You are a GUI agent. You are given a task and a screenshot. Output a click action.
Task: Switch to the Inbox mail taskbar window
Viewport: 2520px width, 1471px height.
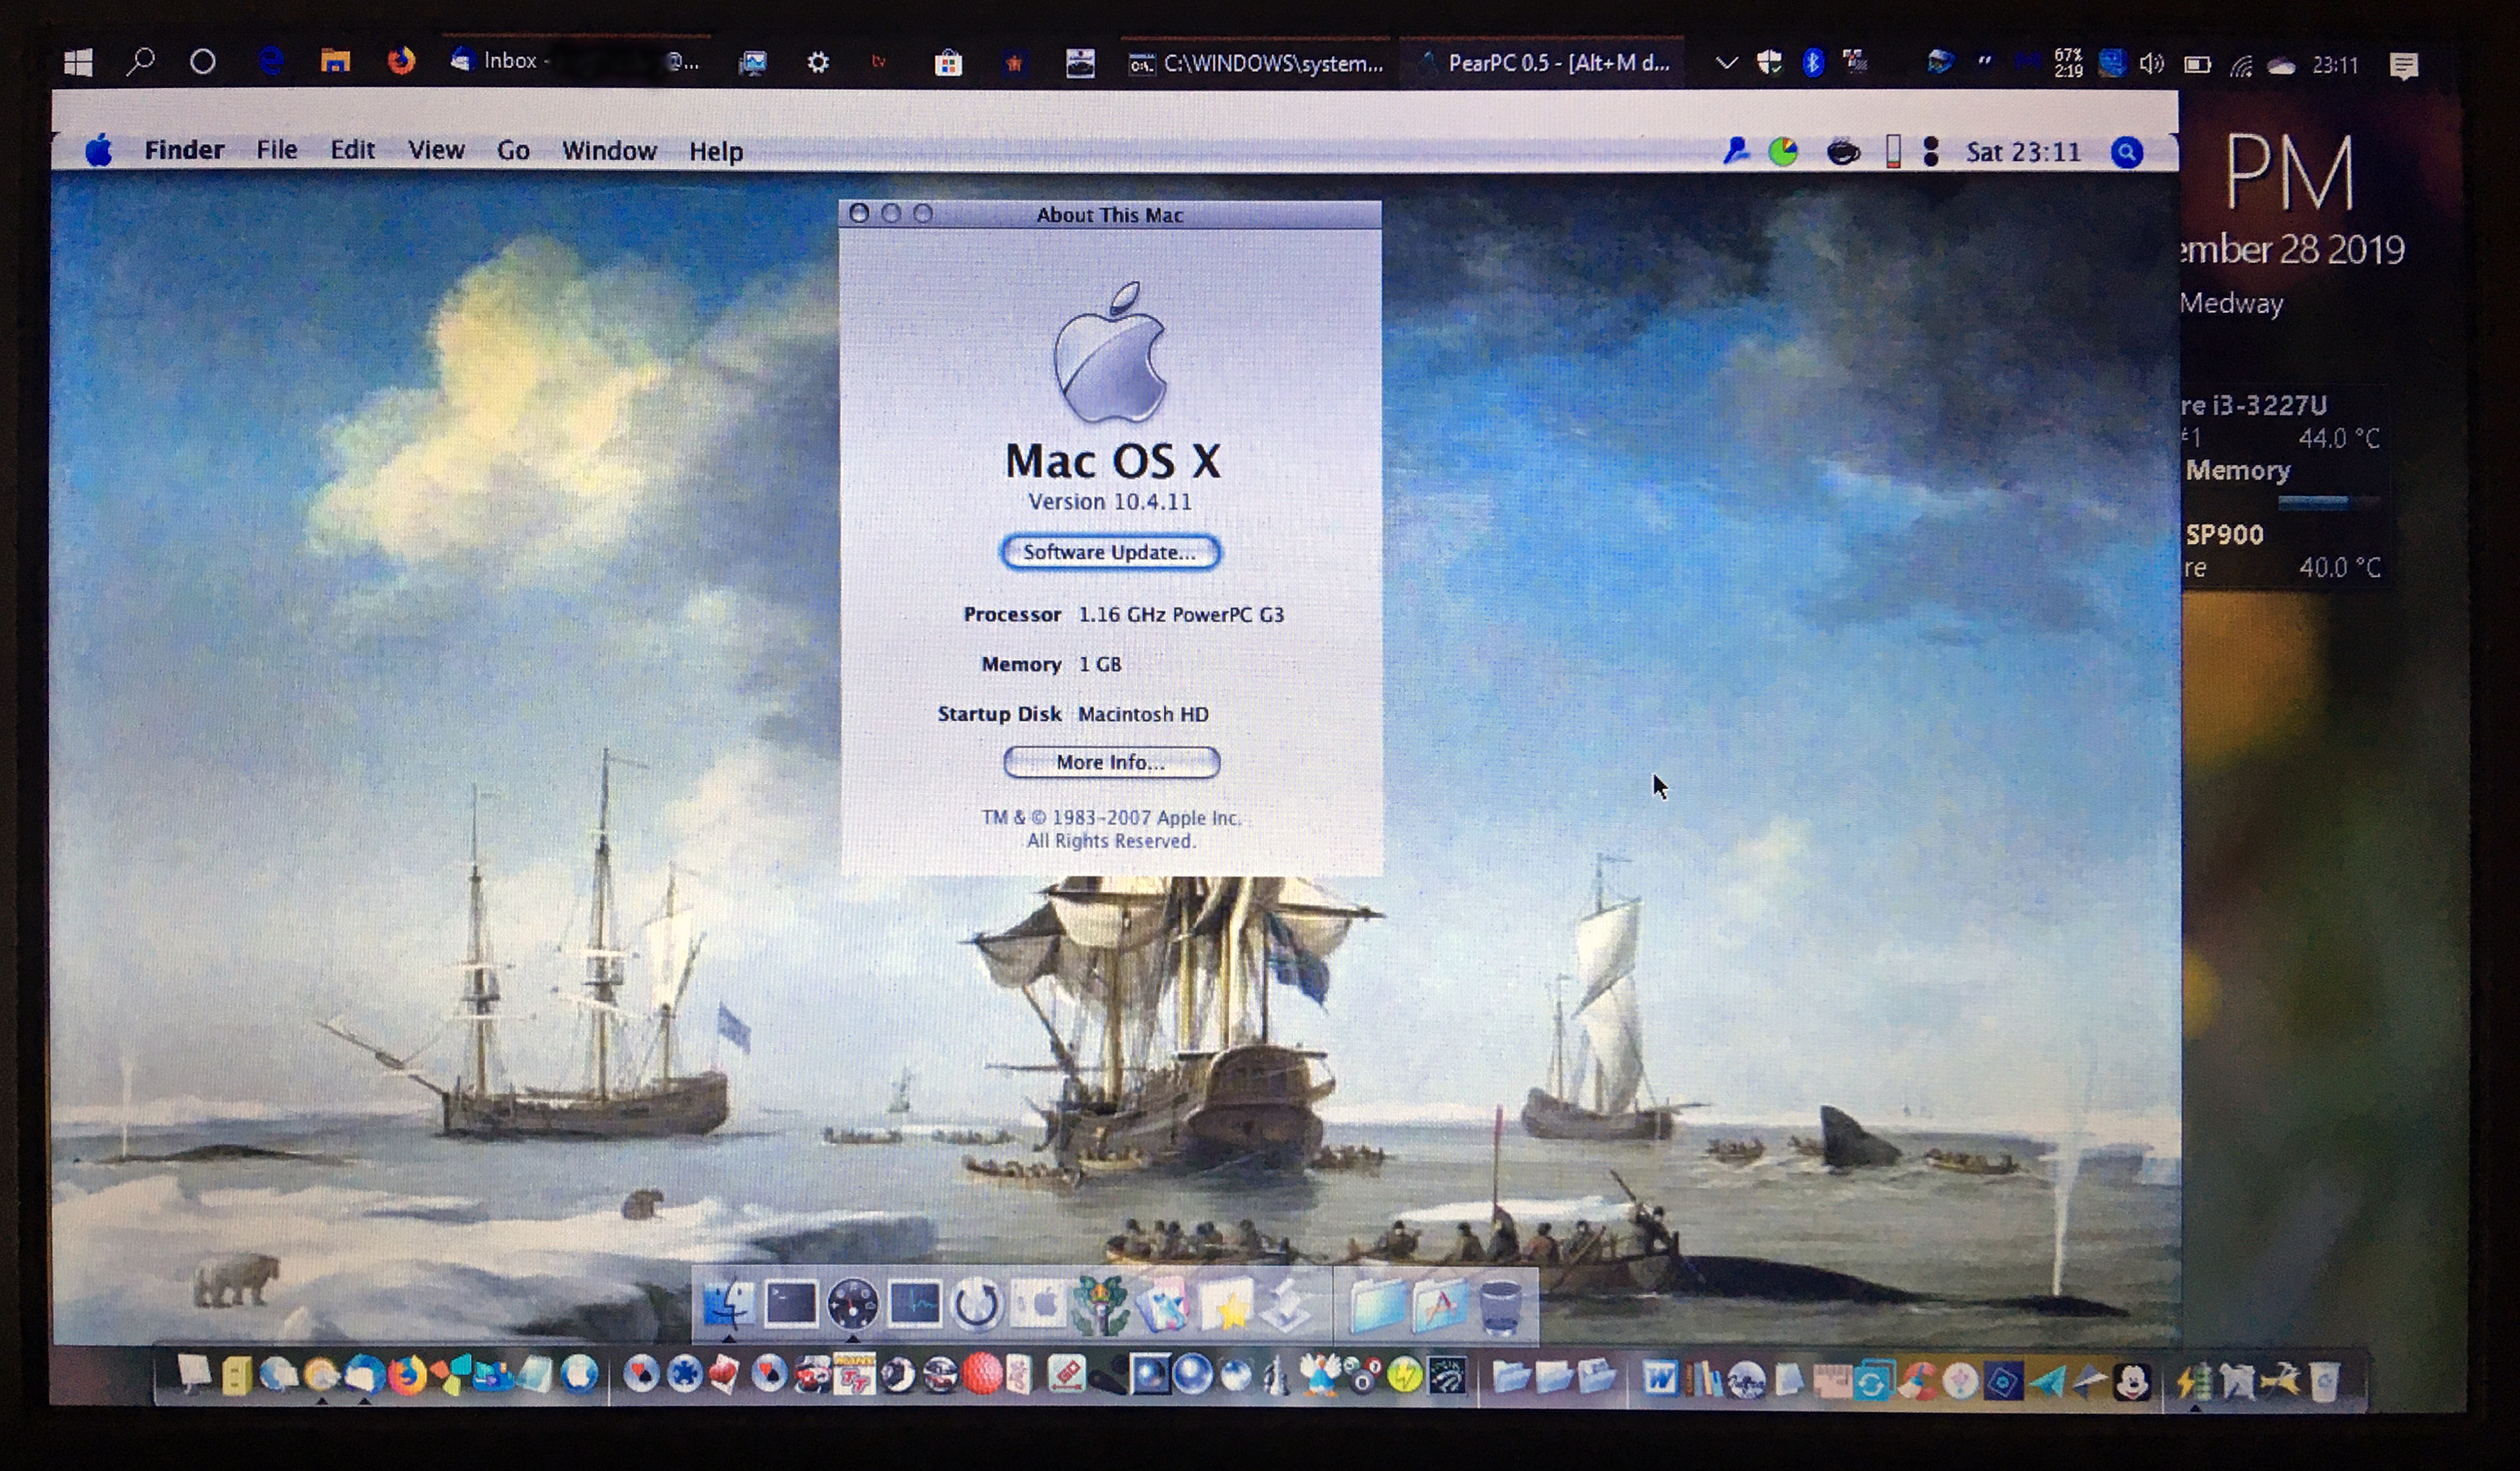(x=577, y=62)
